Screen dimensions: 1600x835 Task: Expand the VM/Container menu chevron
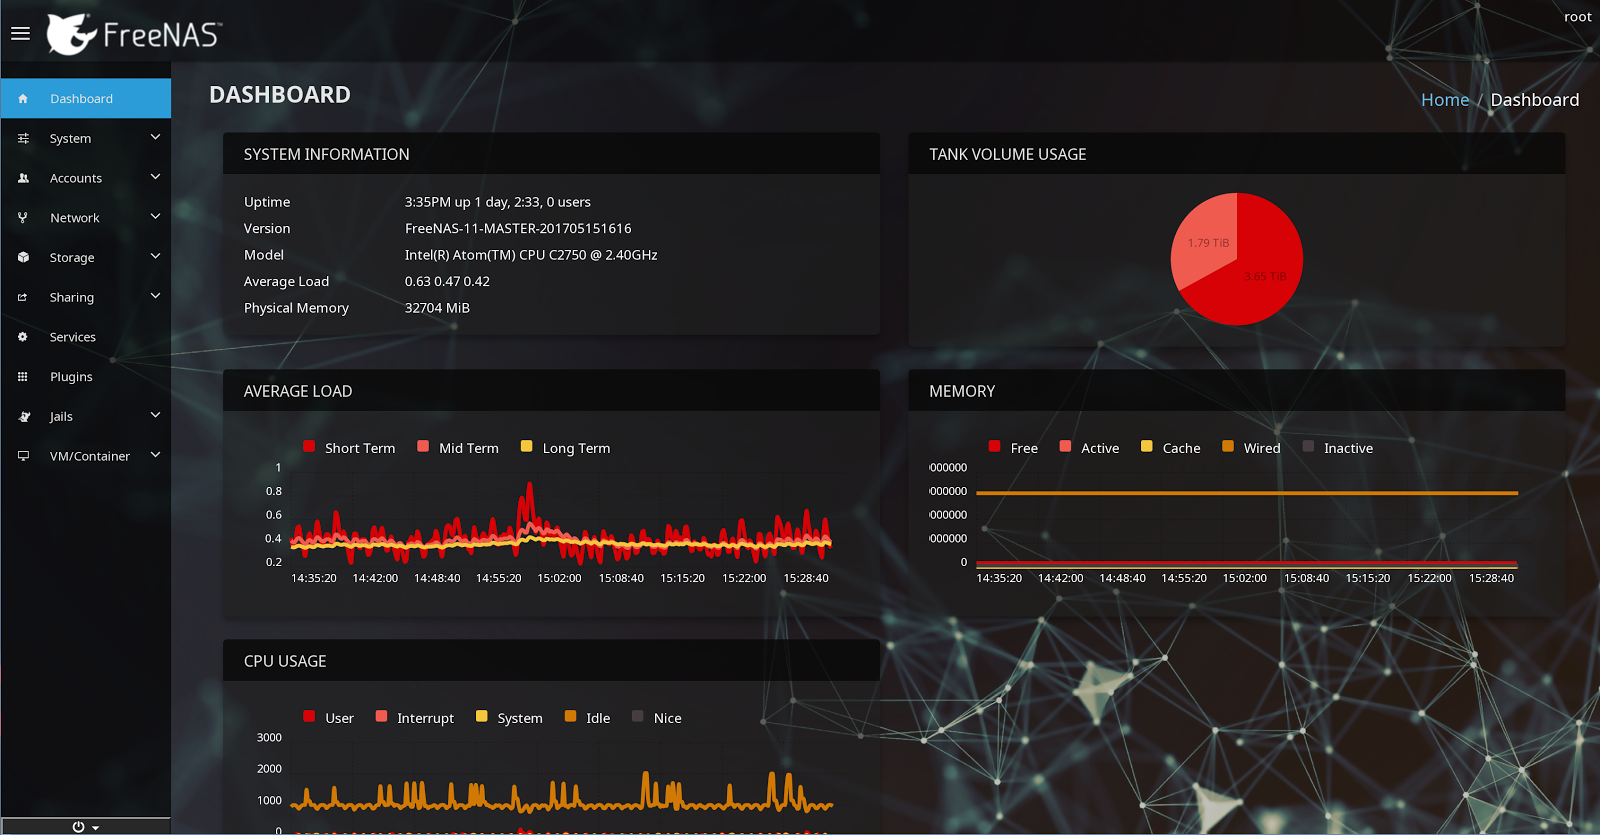(155, 455)
